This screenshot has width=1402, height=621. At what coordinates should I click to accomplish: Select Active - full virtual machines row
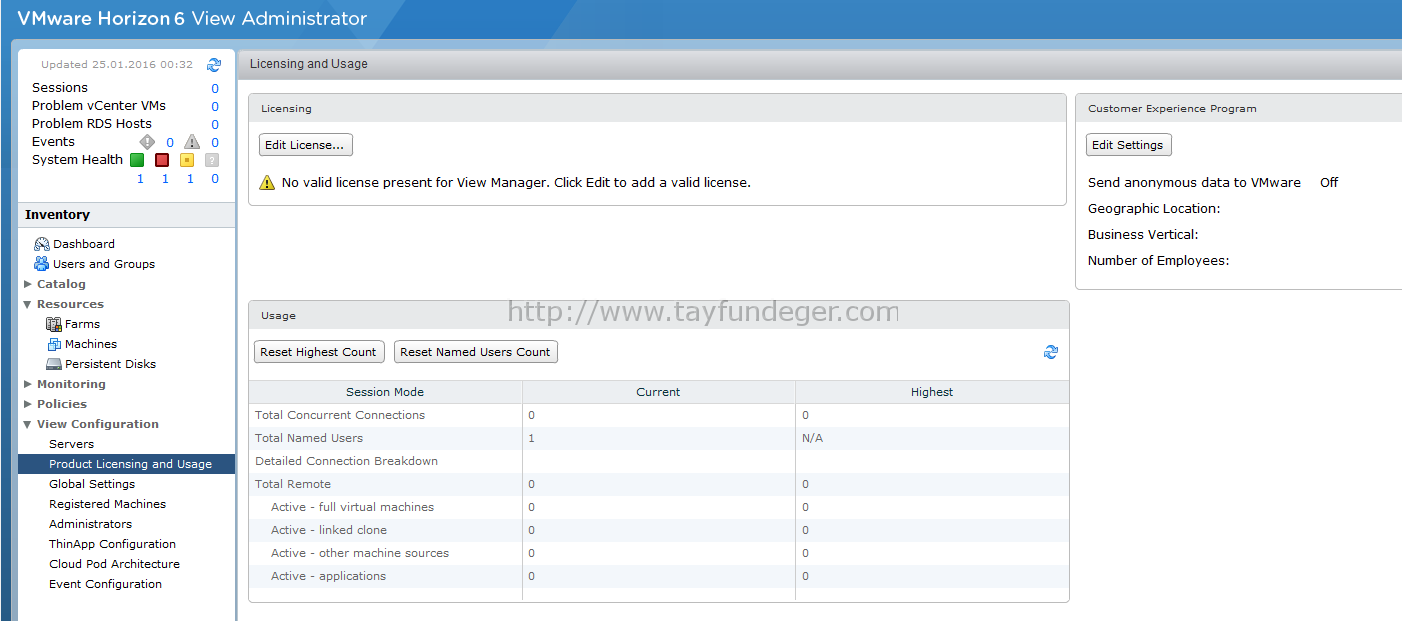point(659,507)
